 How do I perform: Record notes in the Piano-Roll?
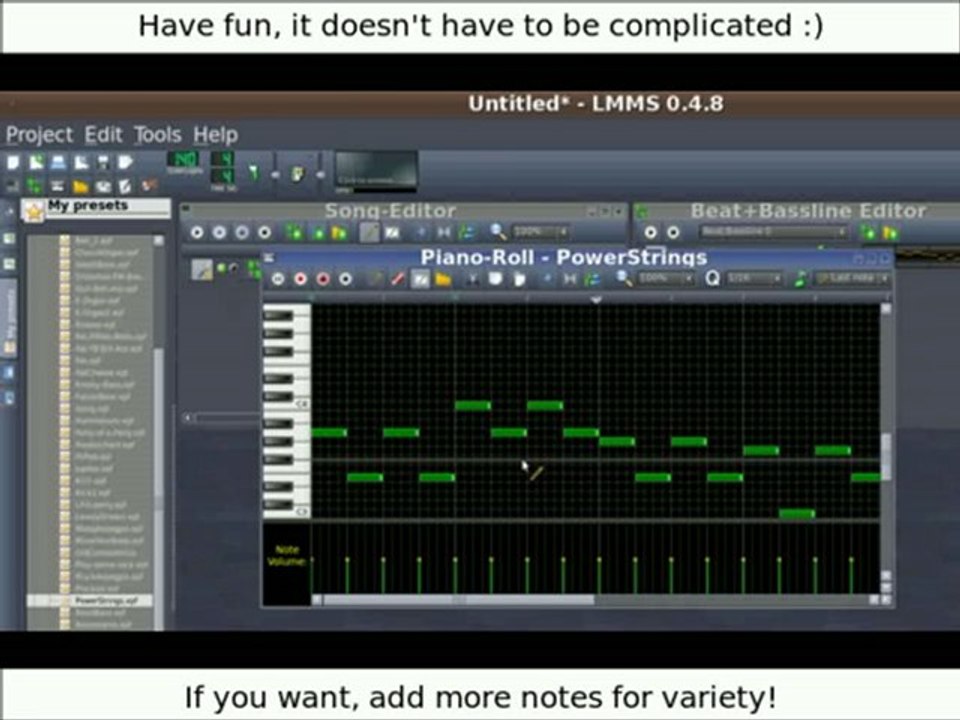(301, 279)
